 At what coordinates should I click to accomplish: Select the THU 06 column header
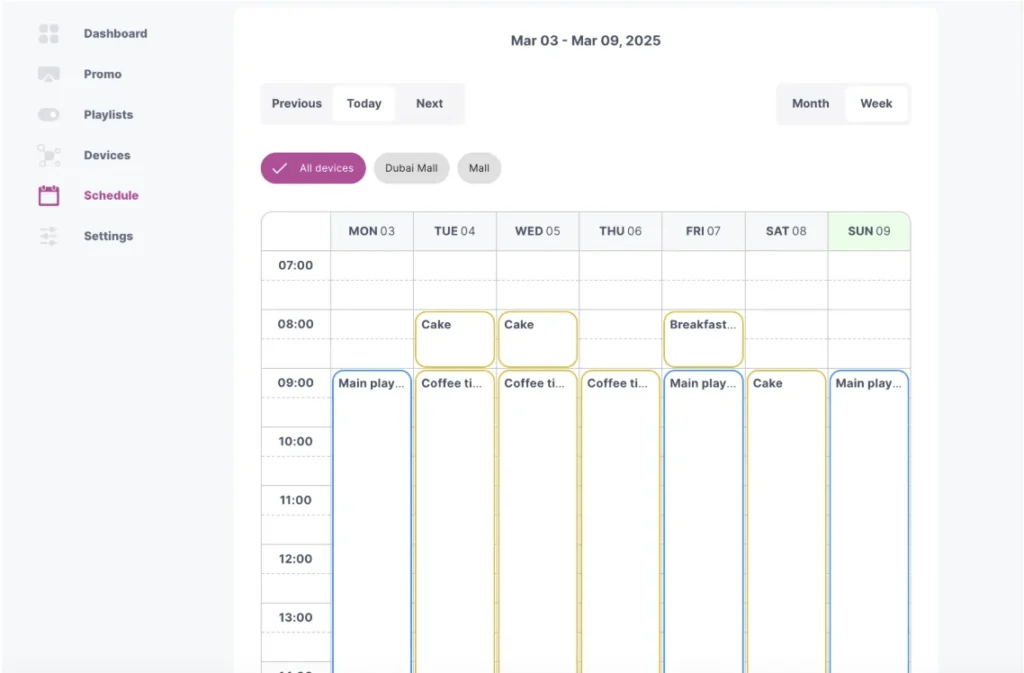(x=620, y=231)
